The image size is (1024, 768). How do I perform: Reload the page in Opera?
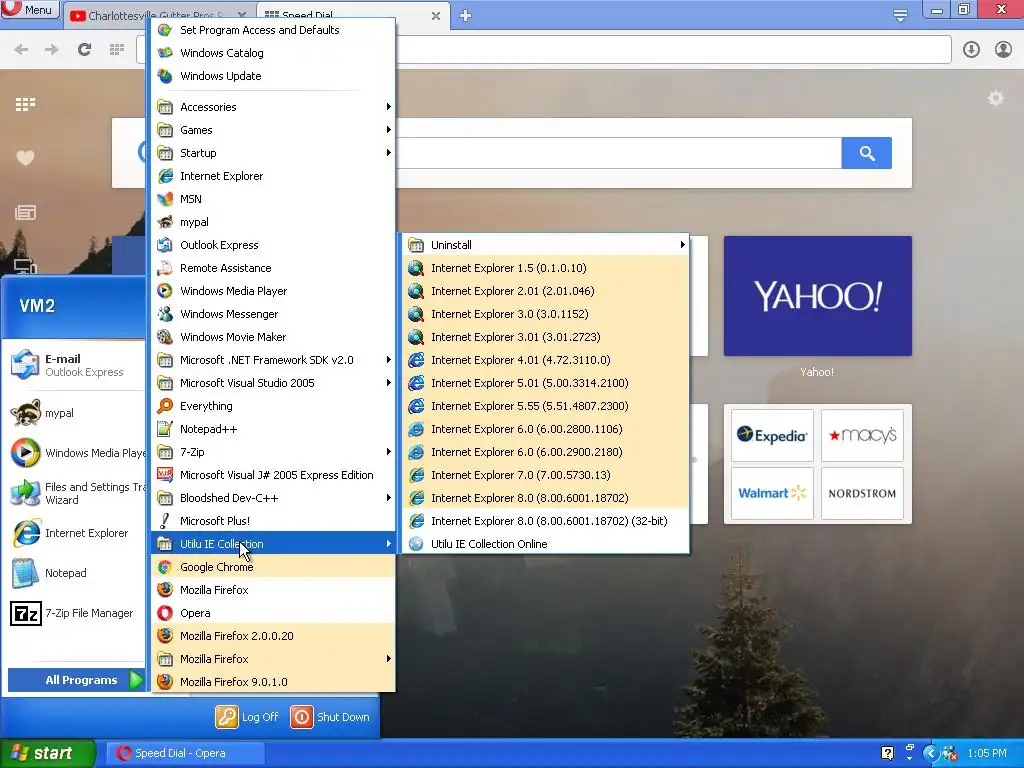(x=84, y=49)
